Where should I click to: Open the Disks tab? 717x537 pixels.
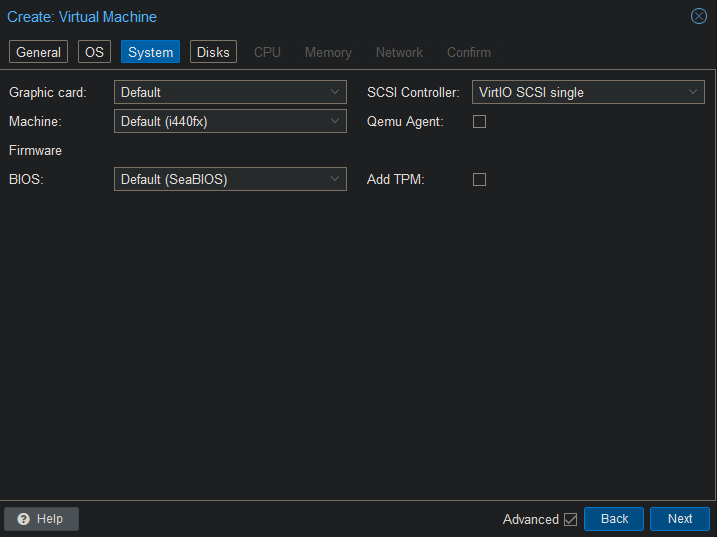click(x=213, y=52)
